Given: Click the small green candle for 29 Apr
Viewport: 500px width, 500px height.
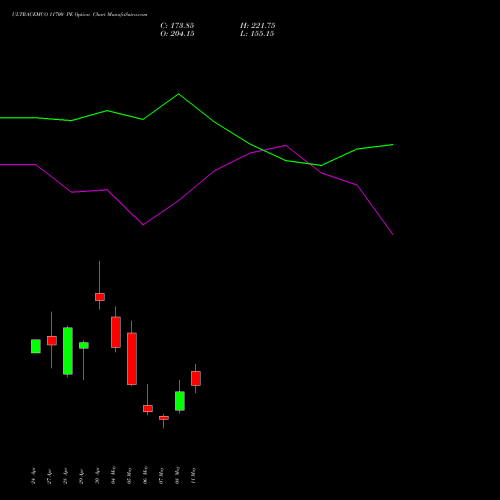Looking at the screenshot, I should [x=84, y=345].
